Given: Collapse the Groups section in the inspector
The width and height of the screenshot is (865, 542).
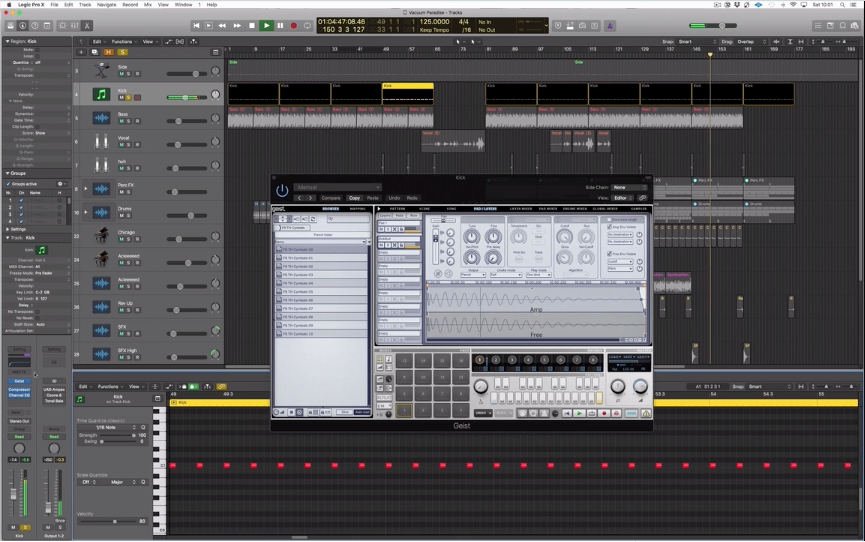Looking at the screenshot, I should click(x=8, y=173).
